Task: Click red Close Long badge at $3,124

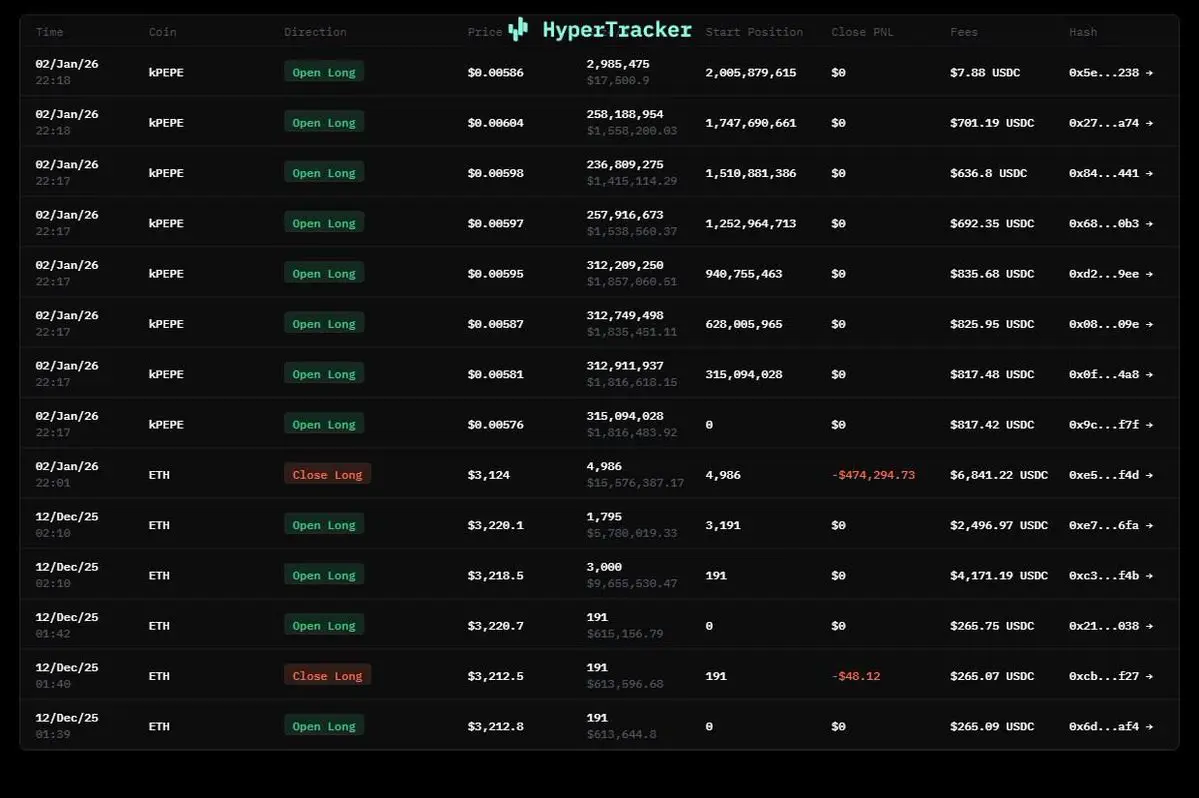Action: [327, 475]
